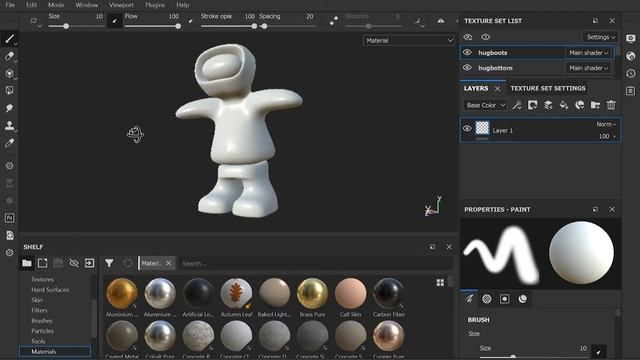Select the Smudge tool
This screenshot has width=640, height=360.
coord(9,108)
